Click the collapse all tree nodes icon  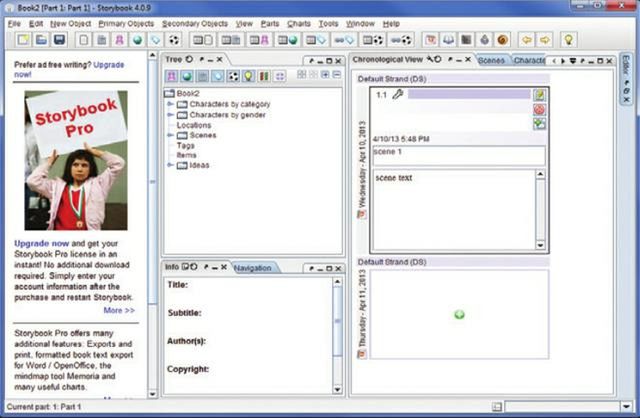tap(337, 74)
